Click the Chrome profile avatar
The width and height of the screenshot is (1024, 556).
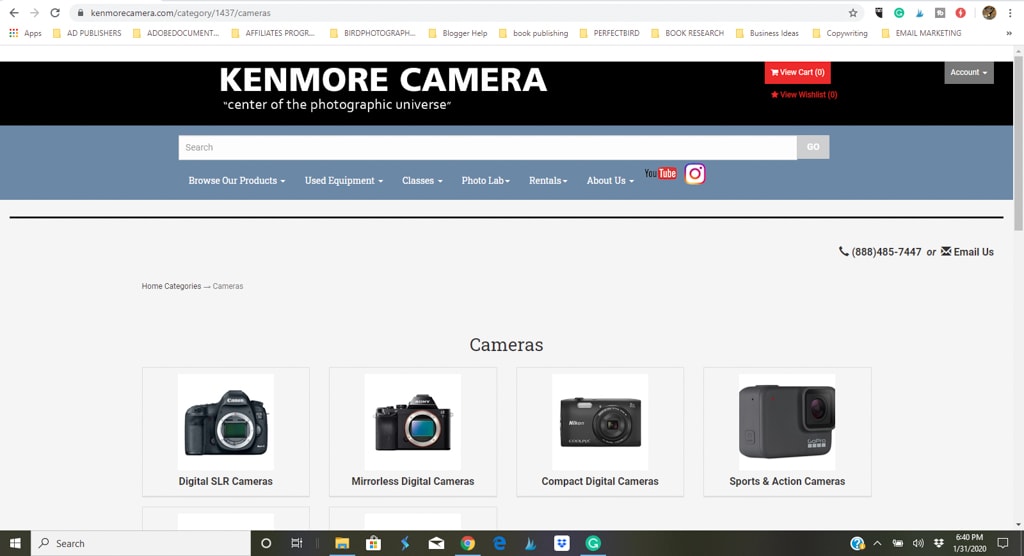coord(989,12)
